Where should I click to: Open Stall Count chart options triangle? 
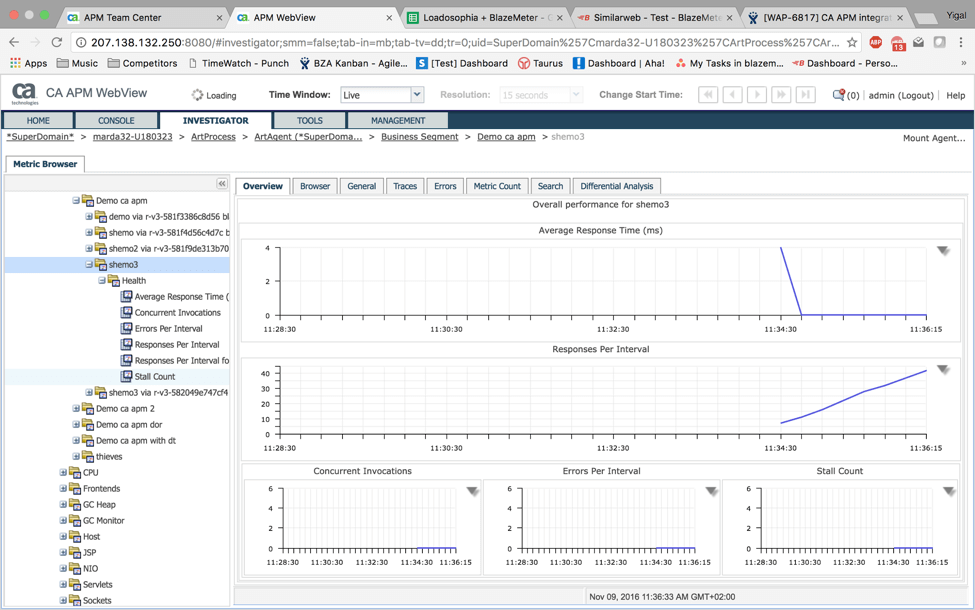(949, 491)
